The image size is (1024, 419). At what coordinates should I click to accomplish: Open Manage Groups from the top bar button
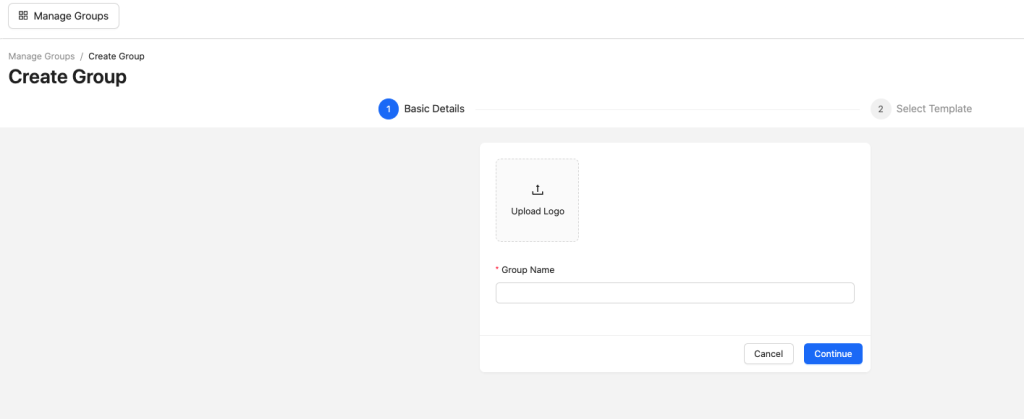(x=64, y=16)
